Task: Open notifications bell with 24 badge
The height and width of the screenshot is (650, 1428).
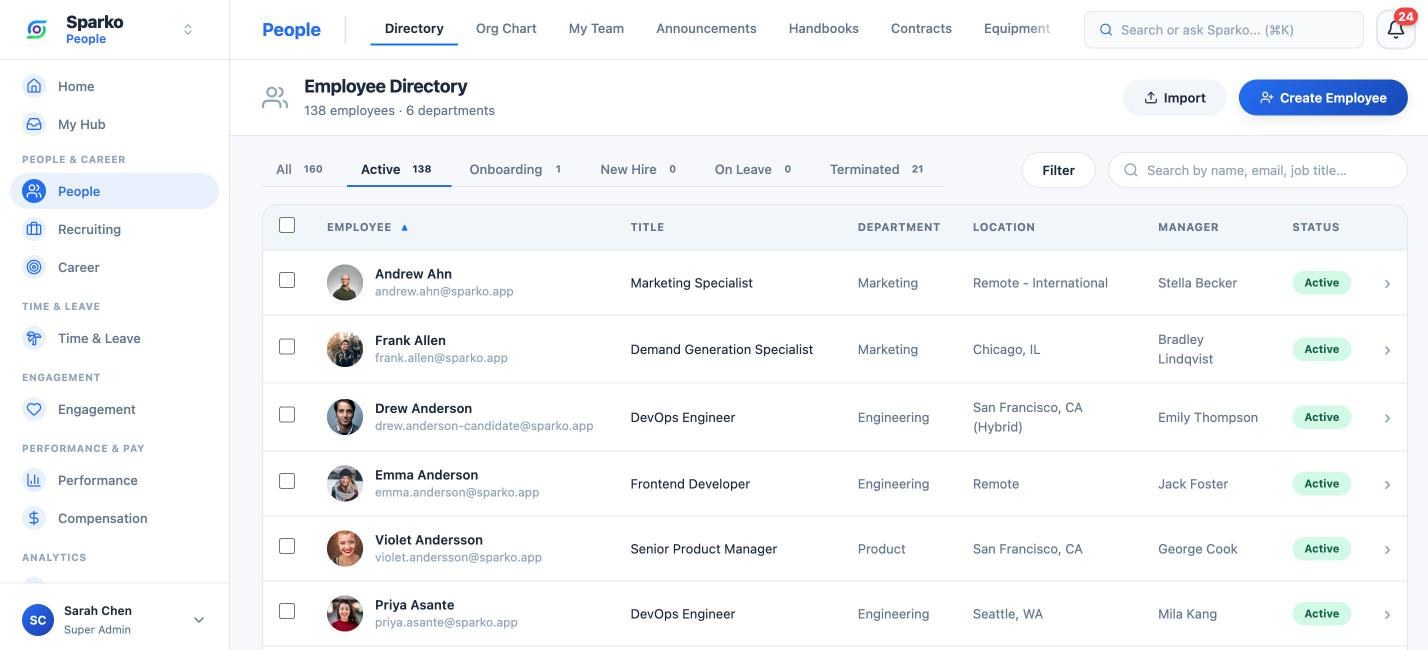Action: click(1396, 29)
